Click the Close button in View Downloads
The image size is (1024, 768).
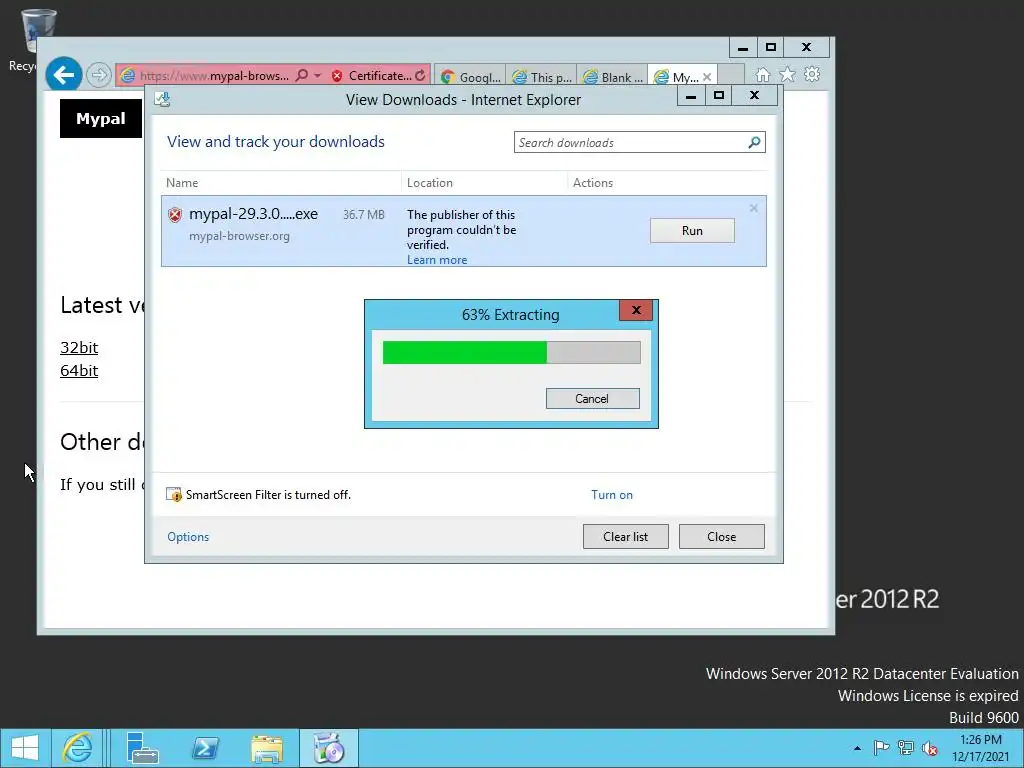(x=722, y=537)
